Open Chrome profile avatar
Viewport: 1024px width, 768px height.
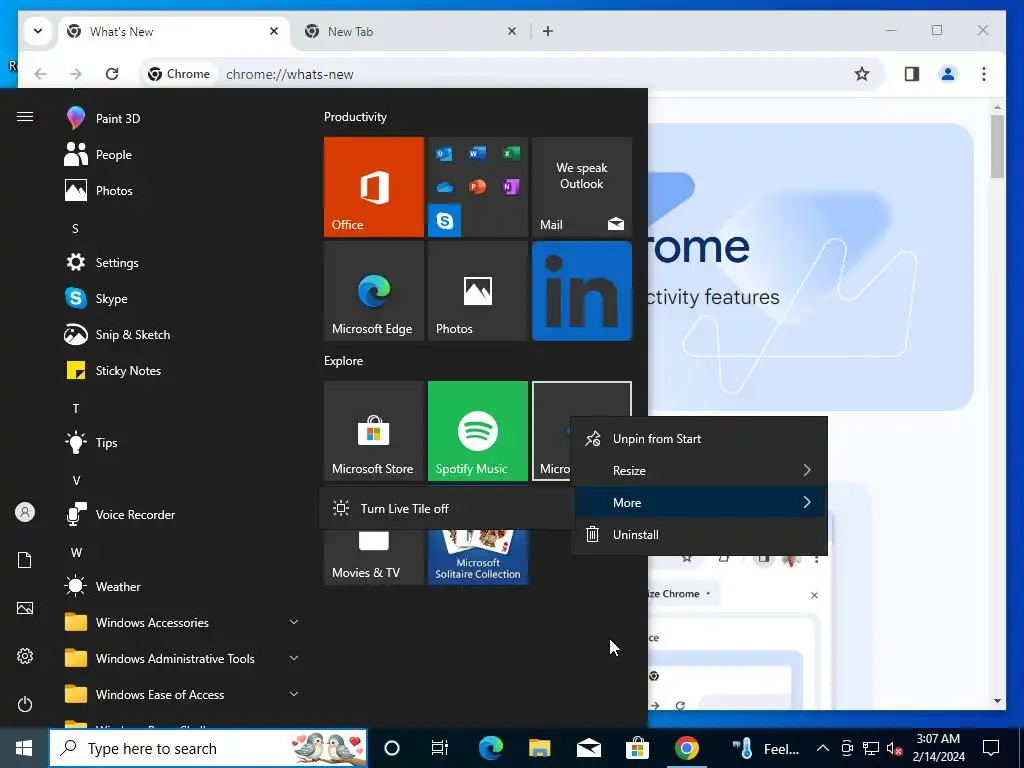[948, 74]
